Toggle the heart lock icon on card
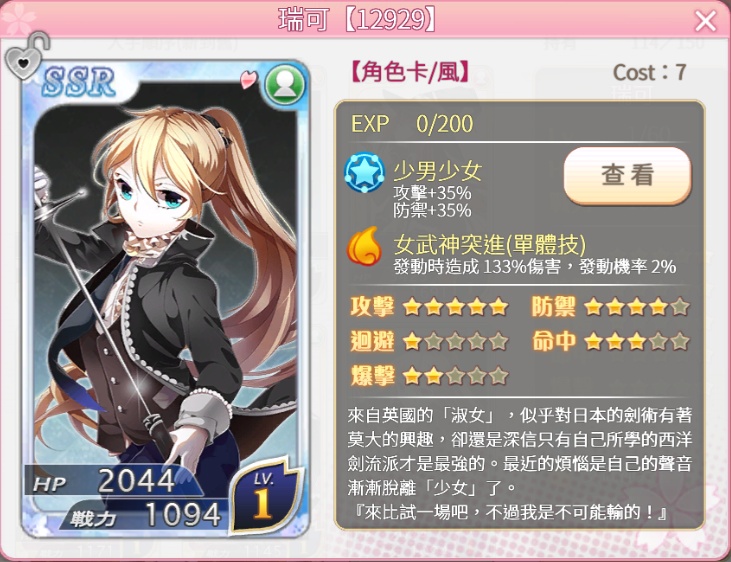Viewport: 731px width, 562px height. (x=26, y=56)
